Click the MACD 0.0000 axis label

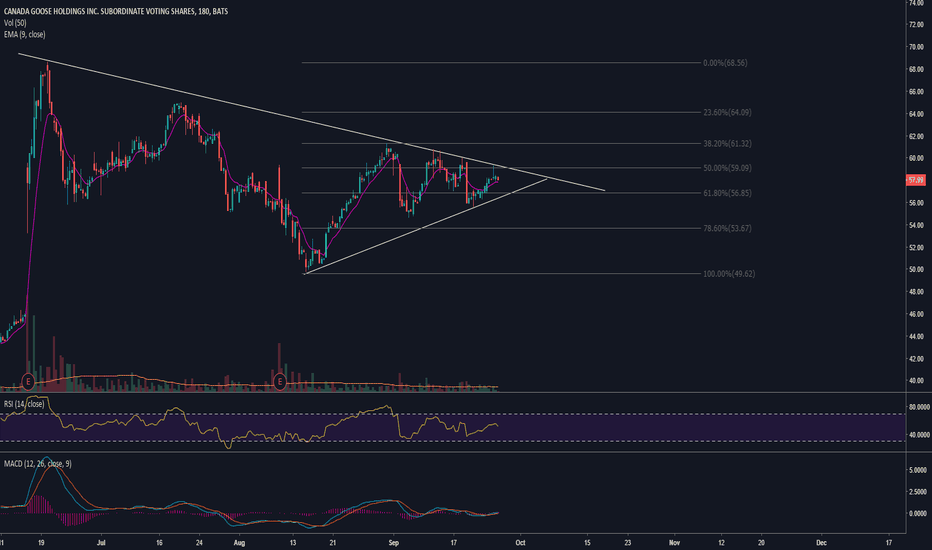[918, 514]
